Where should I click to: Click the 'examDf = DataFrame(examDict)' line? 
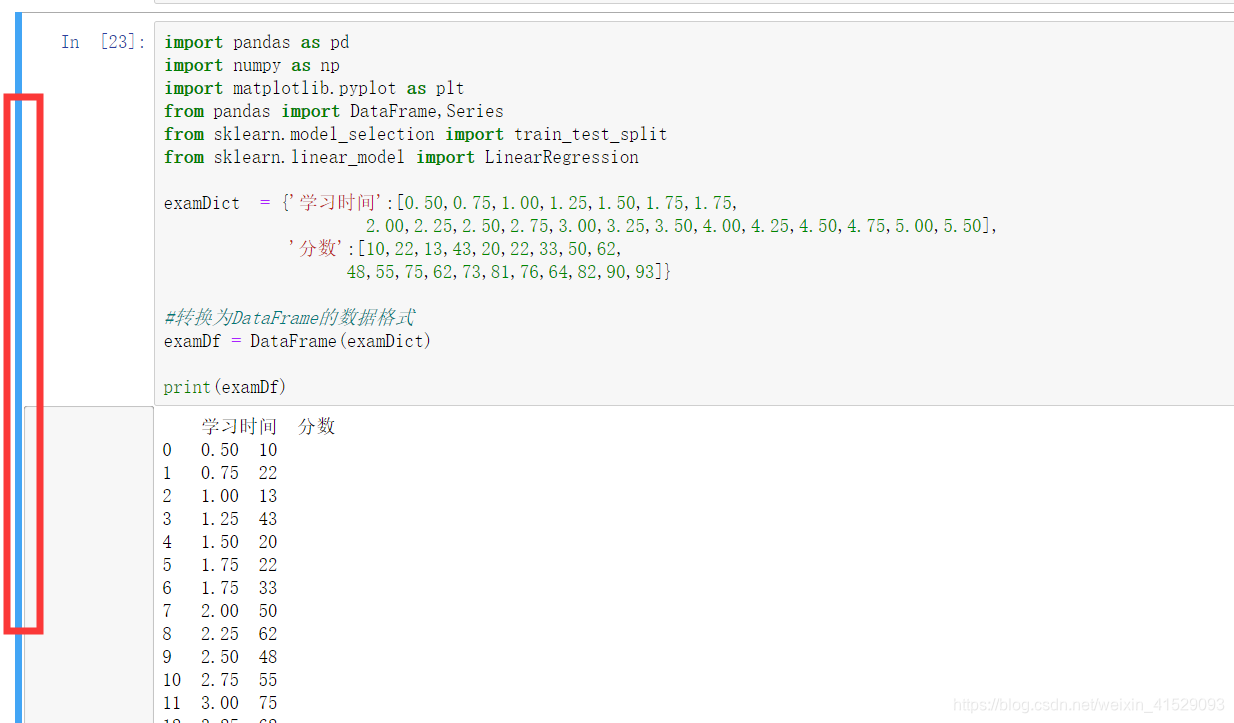[x=298, y=341]
